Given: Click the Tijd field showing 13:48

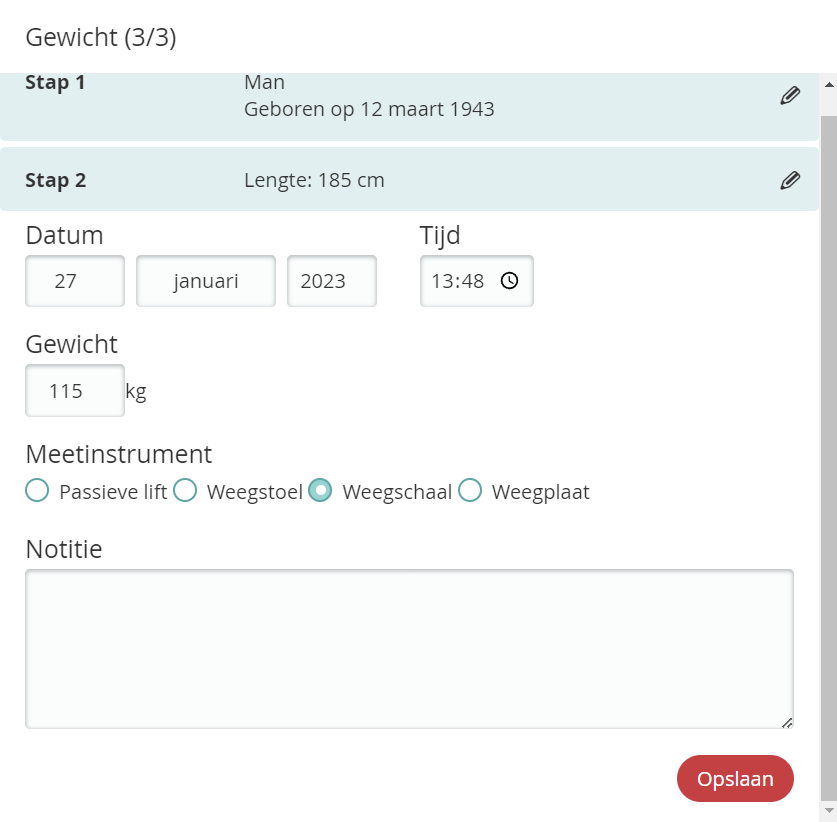Looking at the screenshot, I should pyautogui.click(x=458, y=281).
